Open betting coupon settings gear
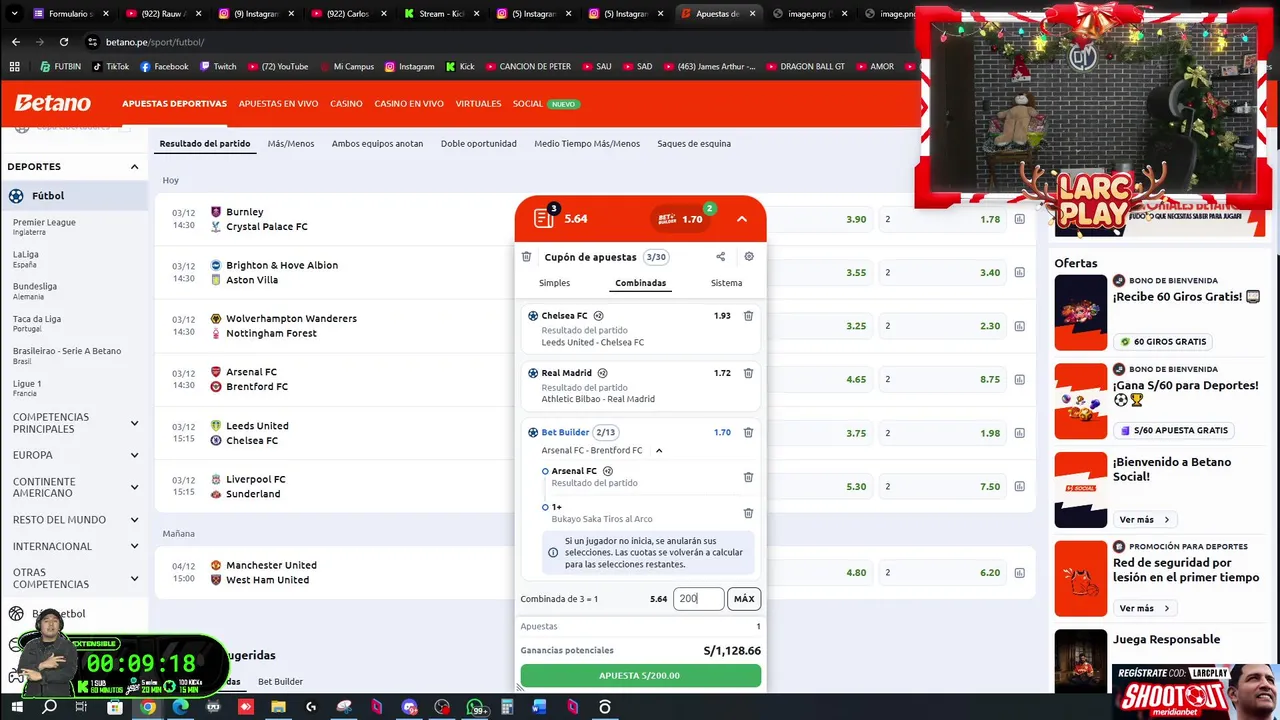 pyautogui.click(x=749, y=257)
